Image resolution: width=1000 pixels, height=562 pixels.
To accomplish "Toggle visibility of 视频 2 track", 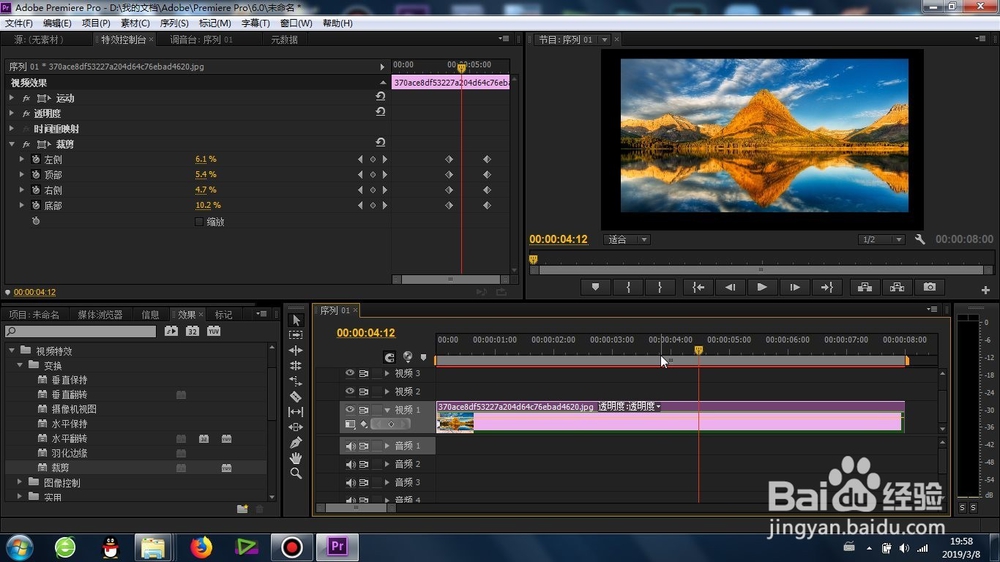I will [x=349, y=391].
